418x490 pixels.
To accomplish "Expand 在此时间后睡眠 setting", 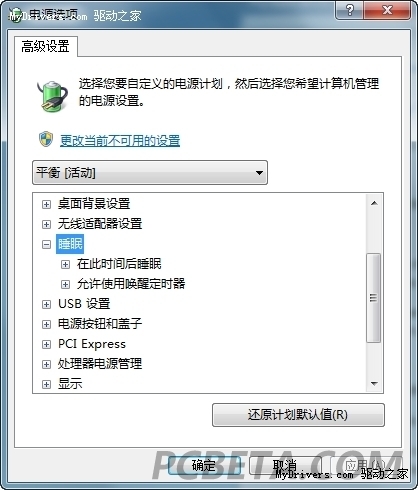I will click(65, 264).
